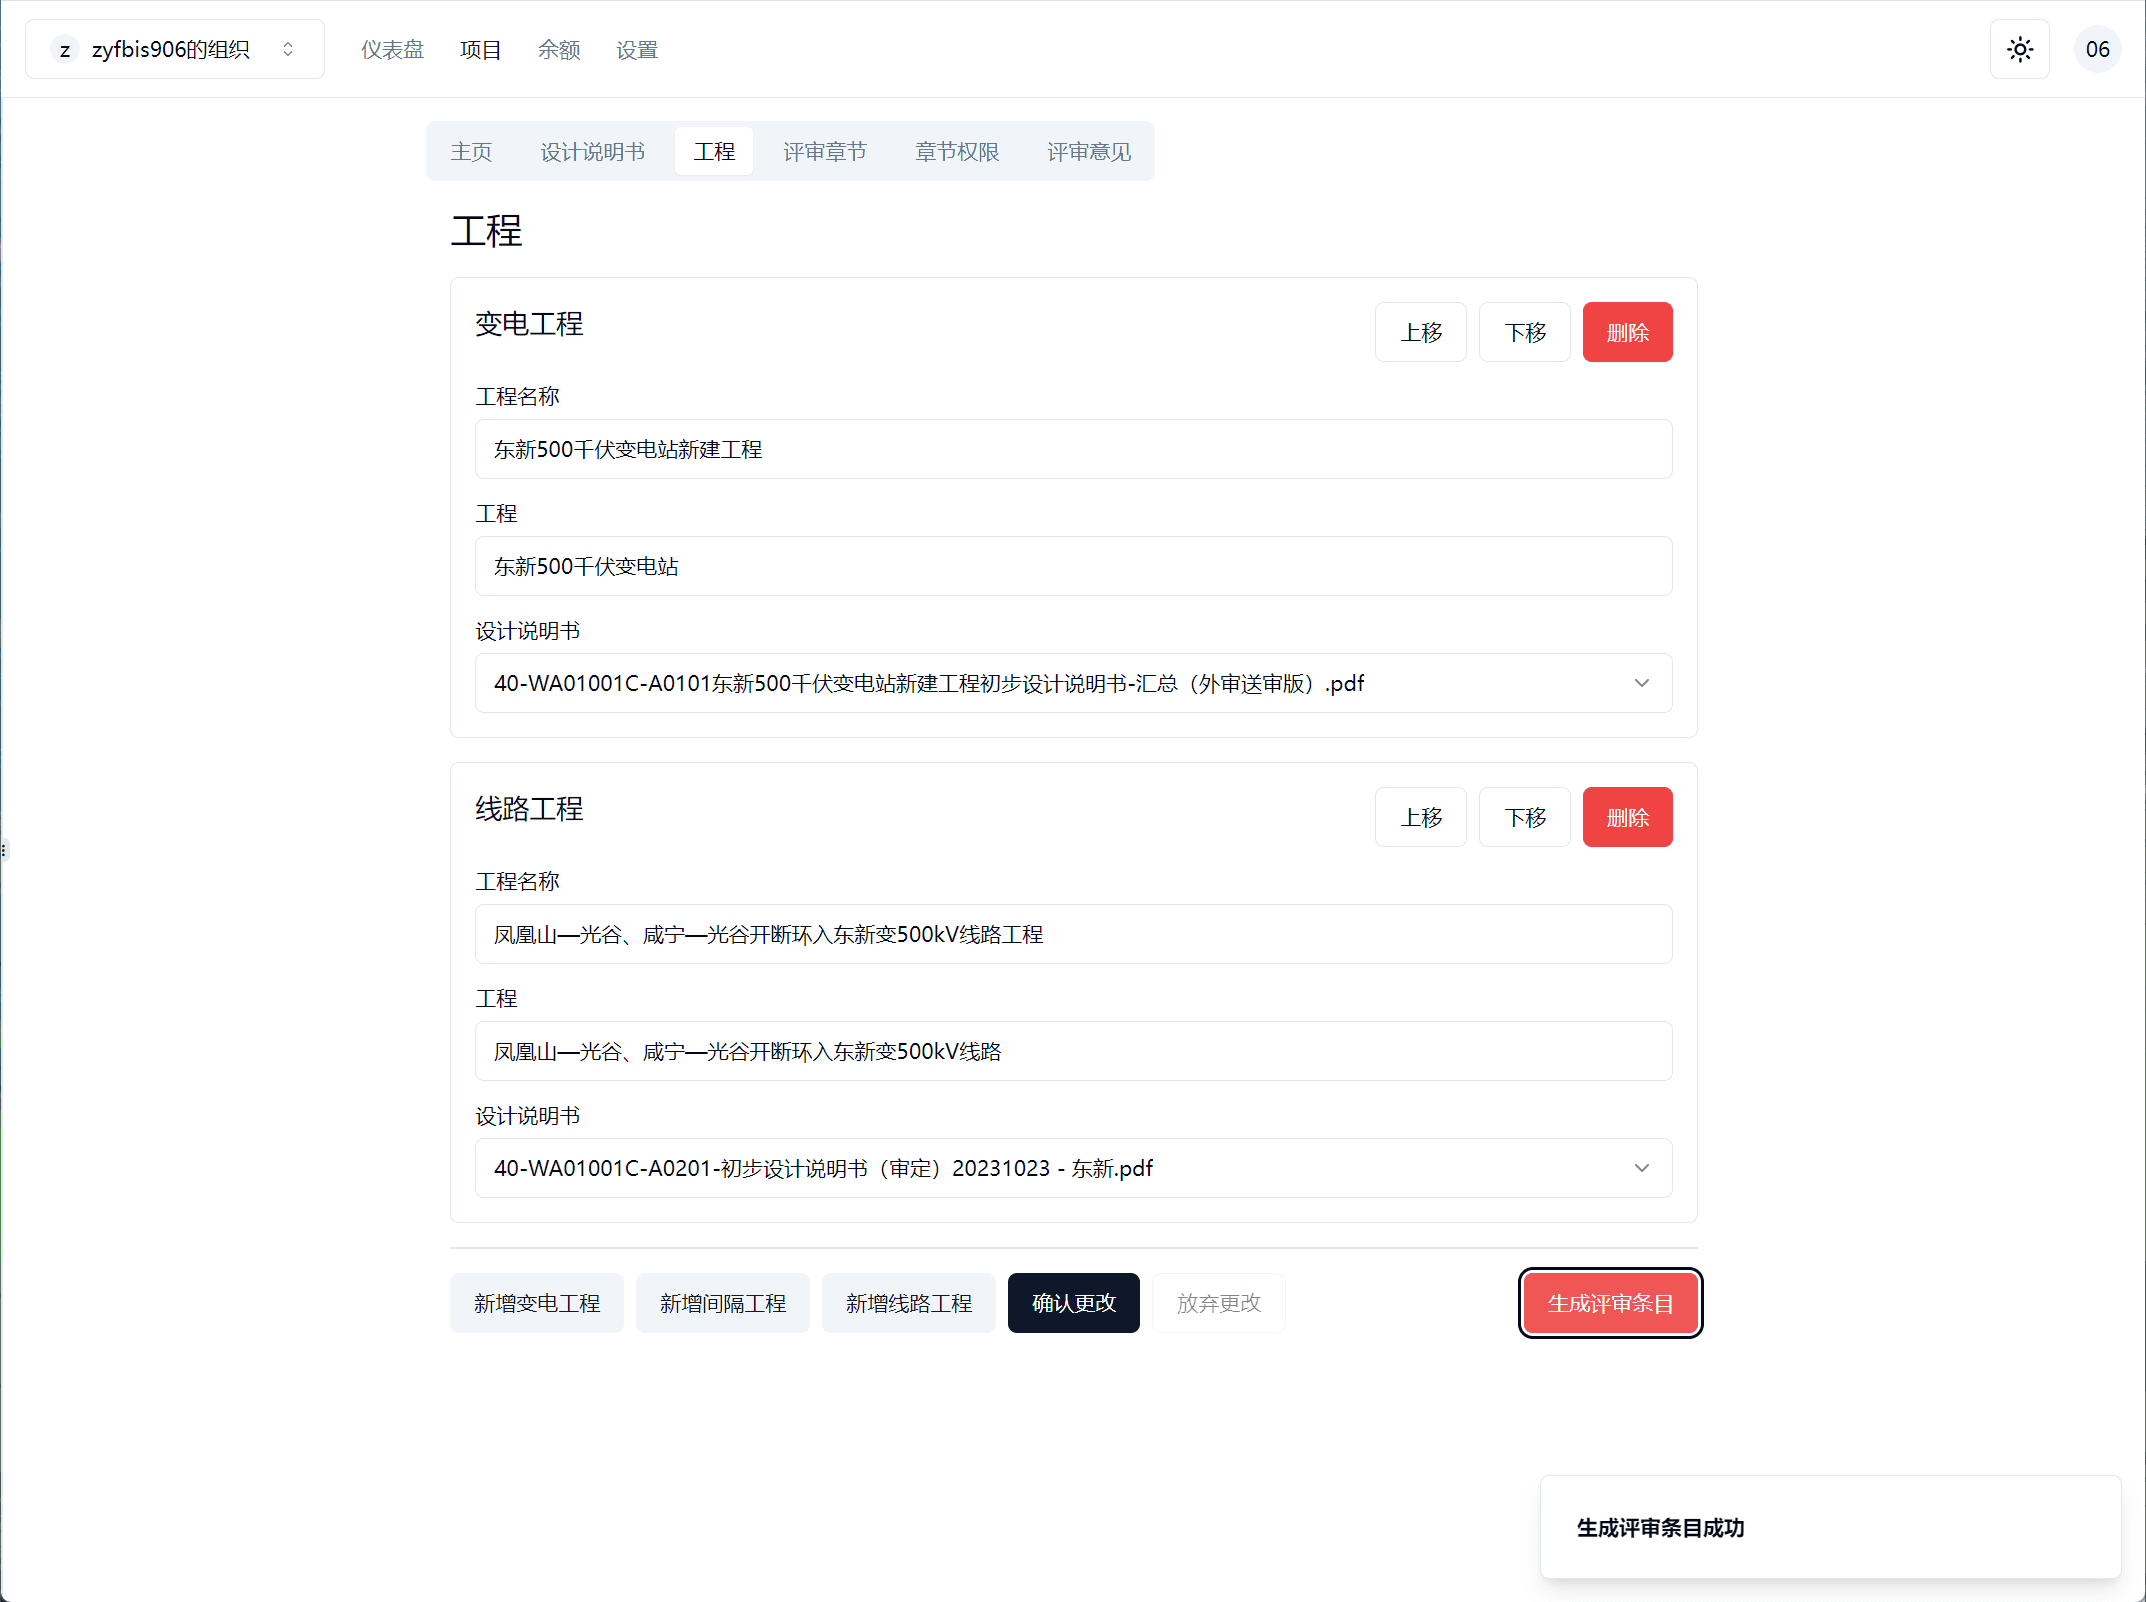
Task: Edit 工程名称 field 东新500千伏变电站新建工程
Action: click(x=1074, y=449)
